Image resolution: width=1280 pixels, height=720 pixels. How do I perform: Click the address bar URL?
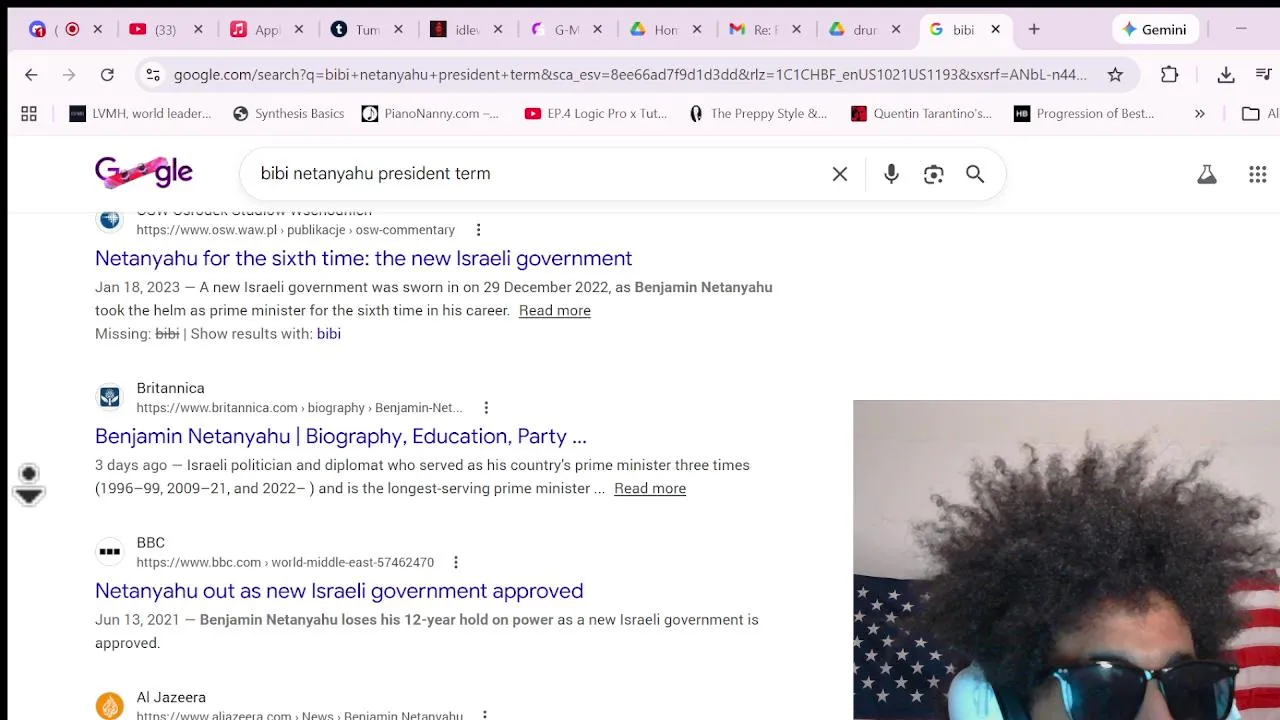click(x=630, y=74)
